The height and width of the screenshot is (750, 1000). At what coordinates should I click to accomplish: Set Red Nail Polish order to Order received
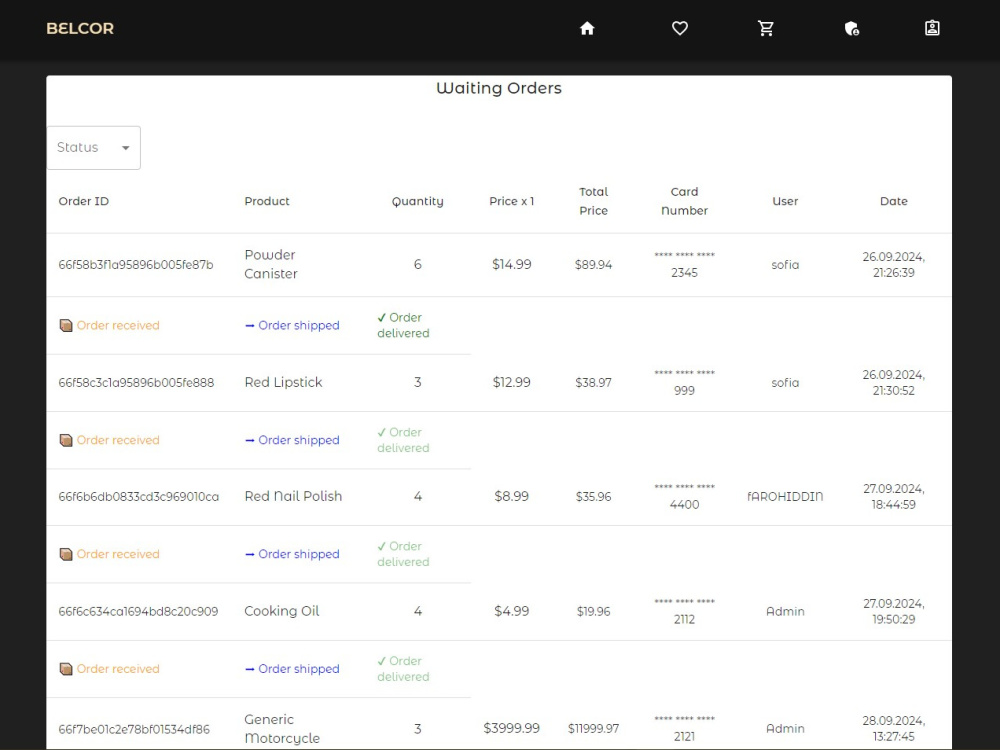point(110,554)
